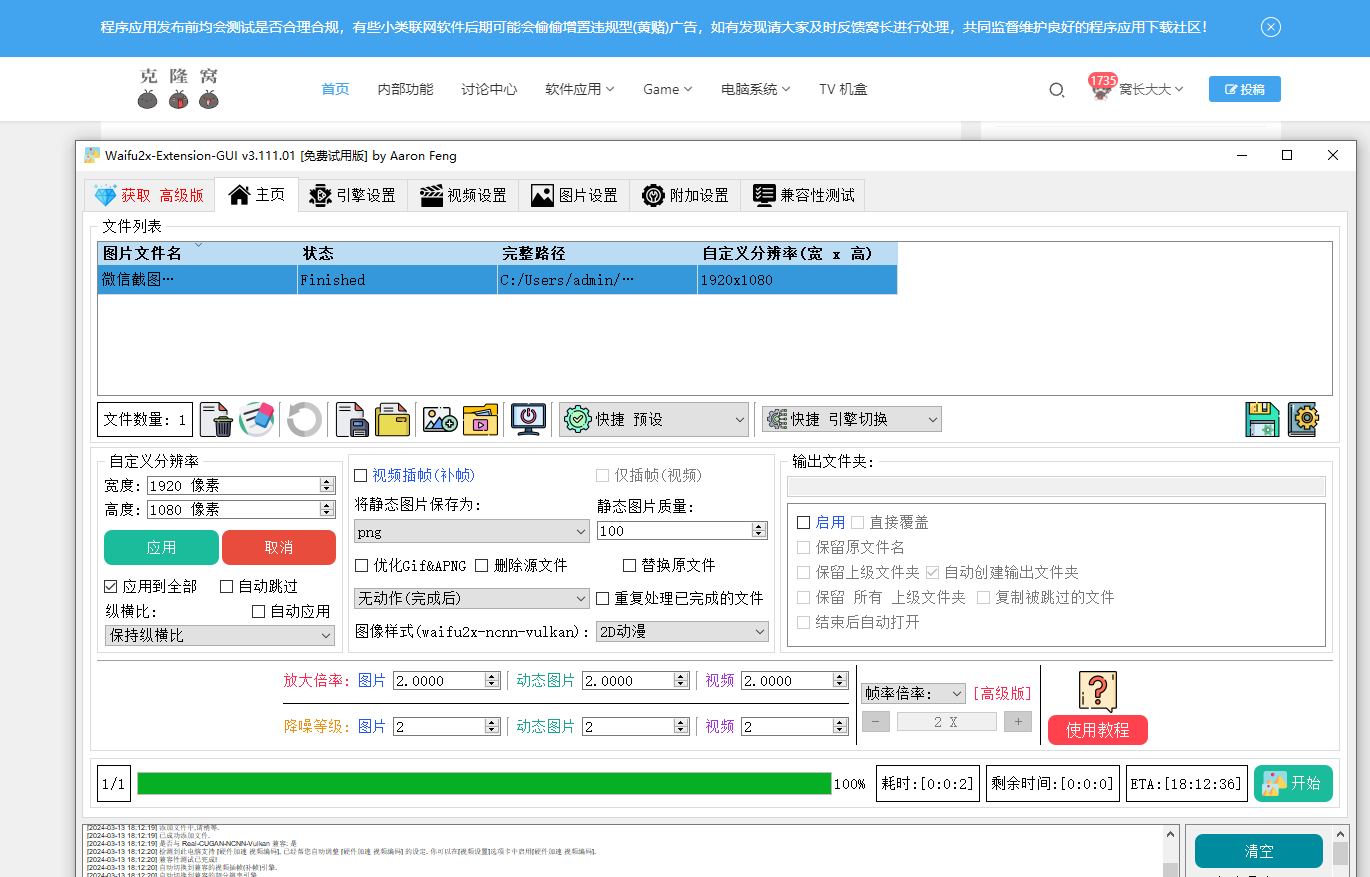The width and height of the screenshot is (1370, 877).
Task: Open the 保持纵横比 dropdown
Action: pos(220,635)
